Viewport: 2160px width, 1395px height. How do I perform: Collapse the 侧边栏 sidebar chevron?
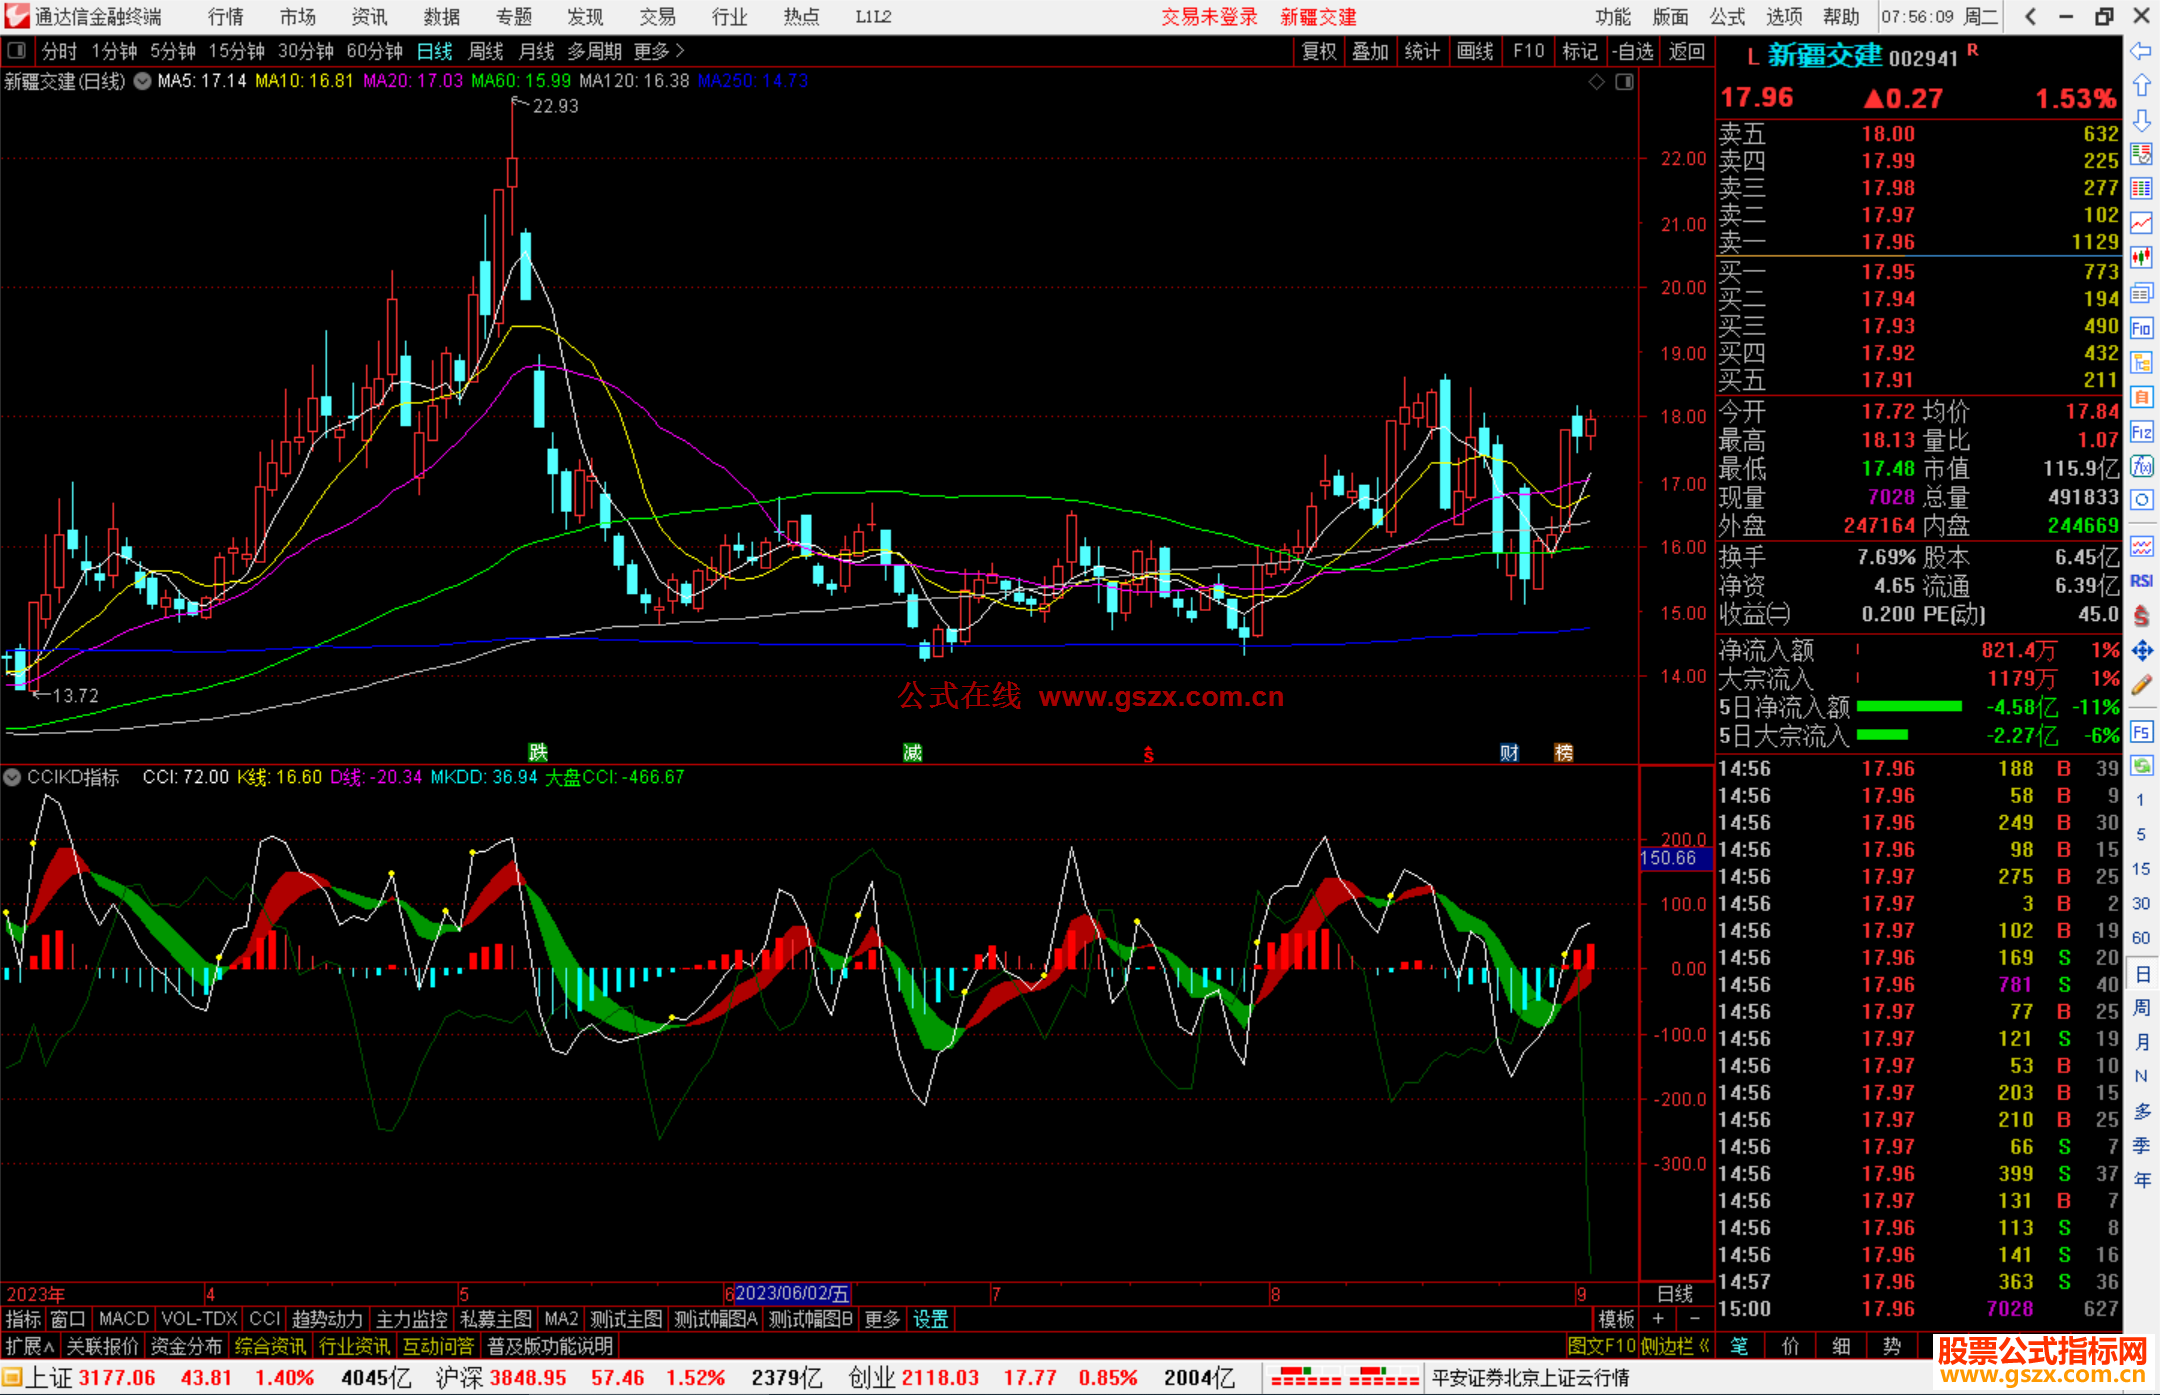pos(1704,1346)
